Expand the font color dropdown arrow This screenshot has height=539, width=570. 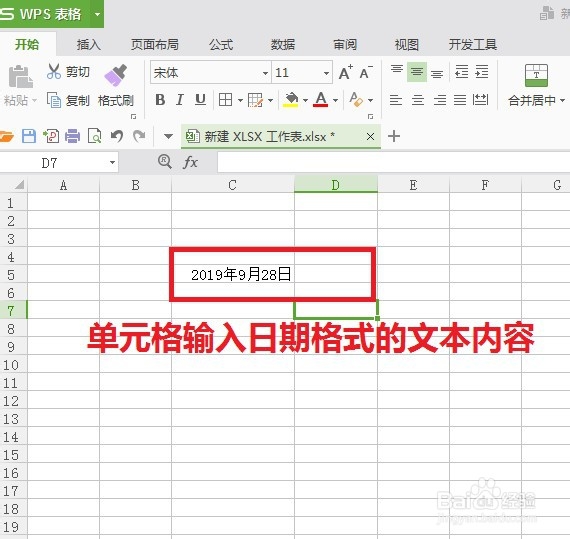[x=335, y=100]
